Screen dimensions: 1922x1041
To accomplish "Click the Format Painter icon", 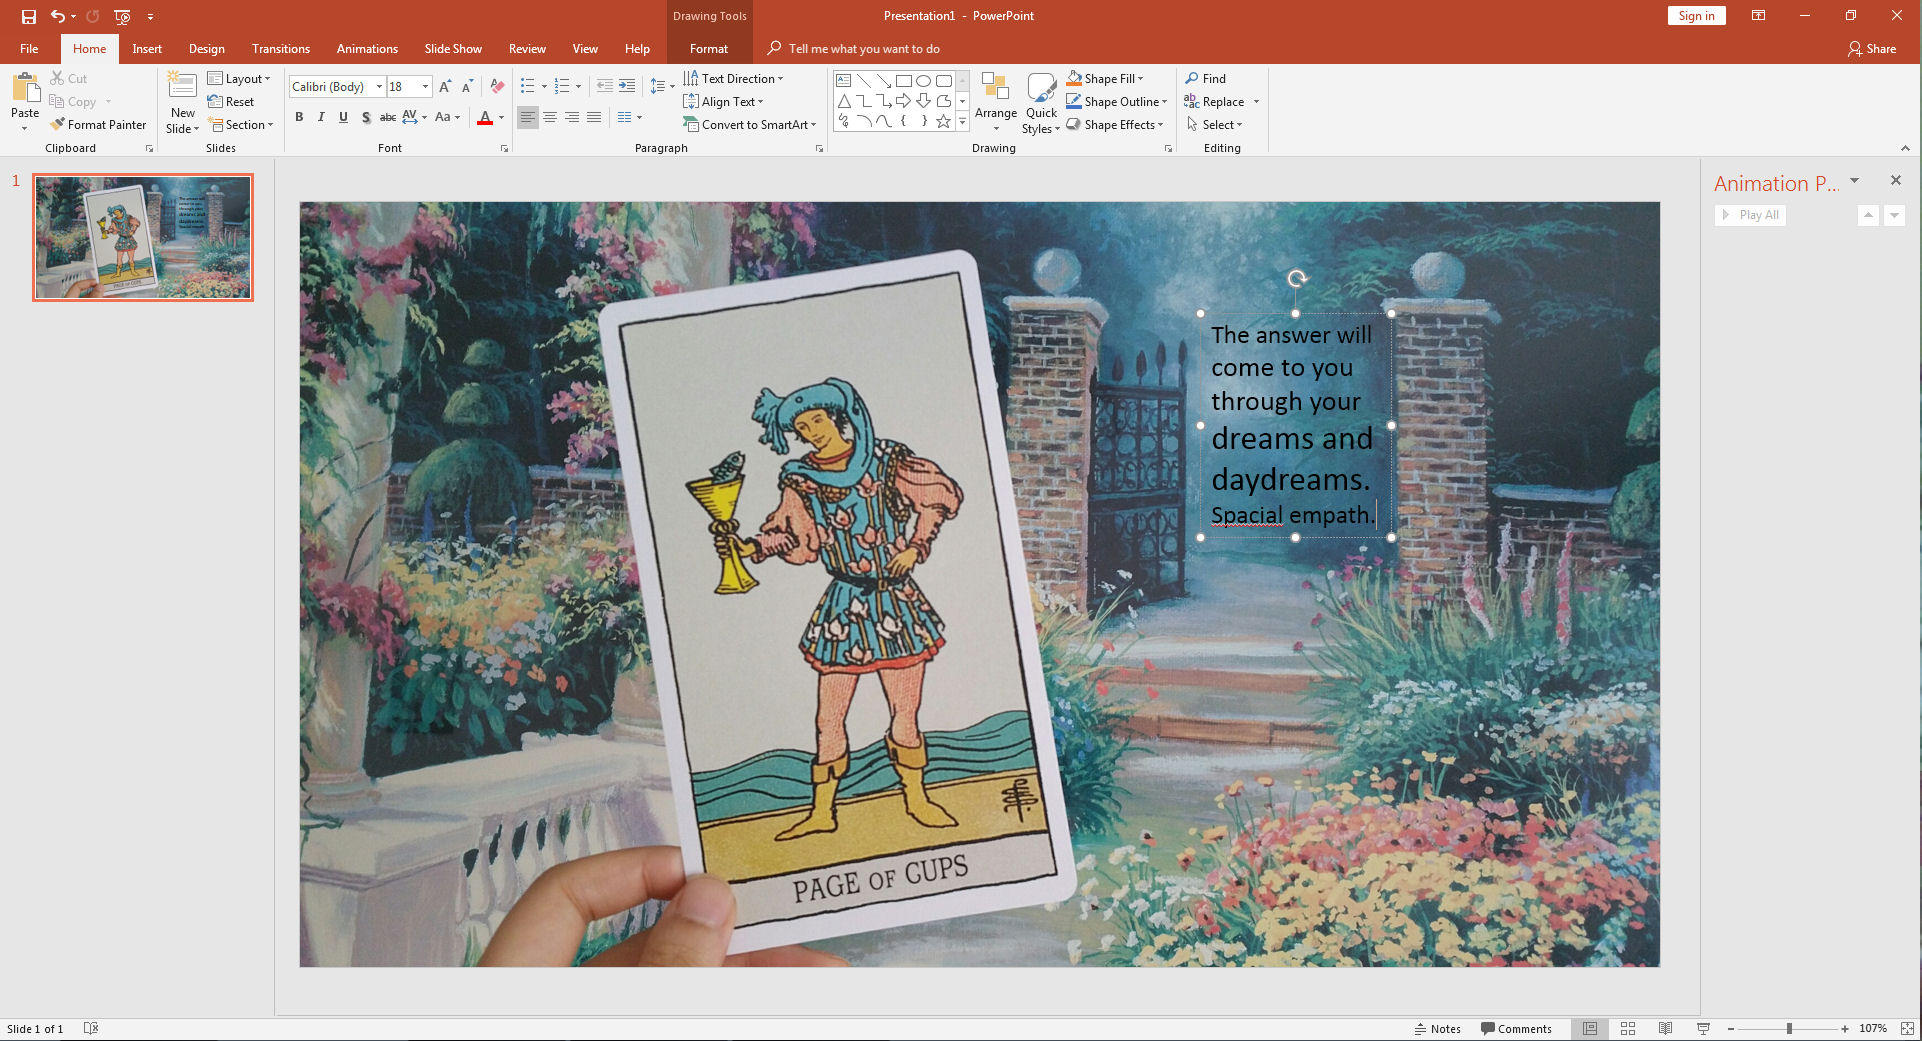I will click(x=58, y=125).
